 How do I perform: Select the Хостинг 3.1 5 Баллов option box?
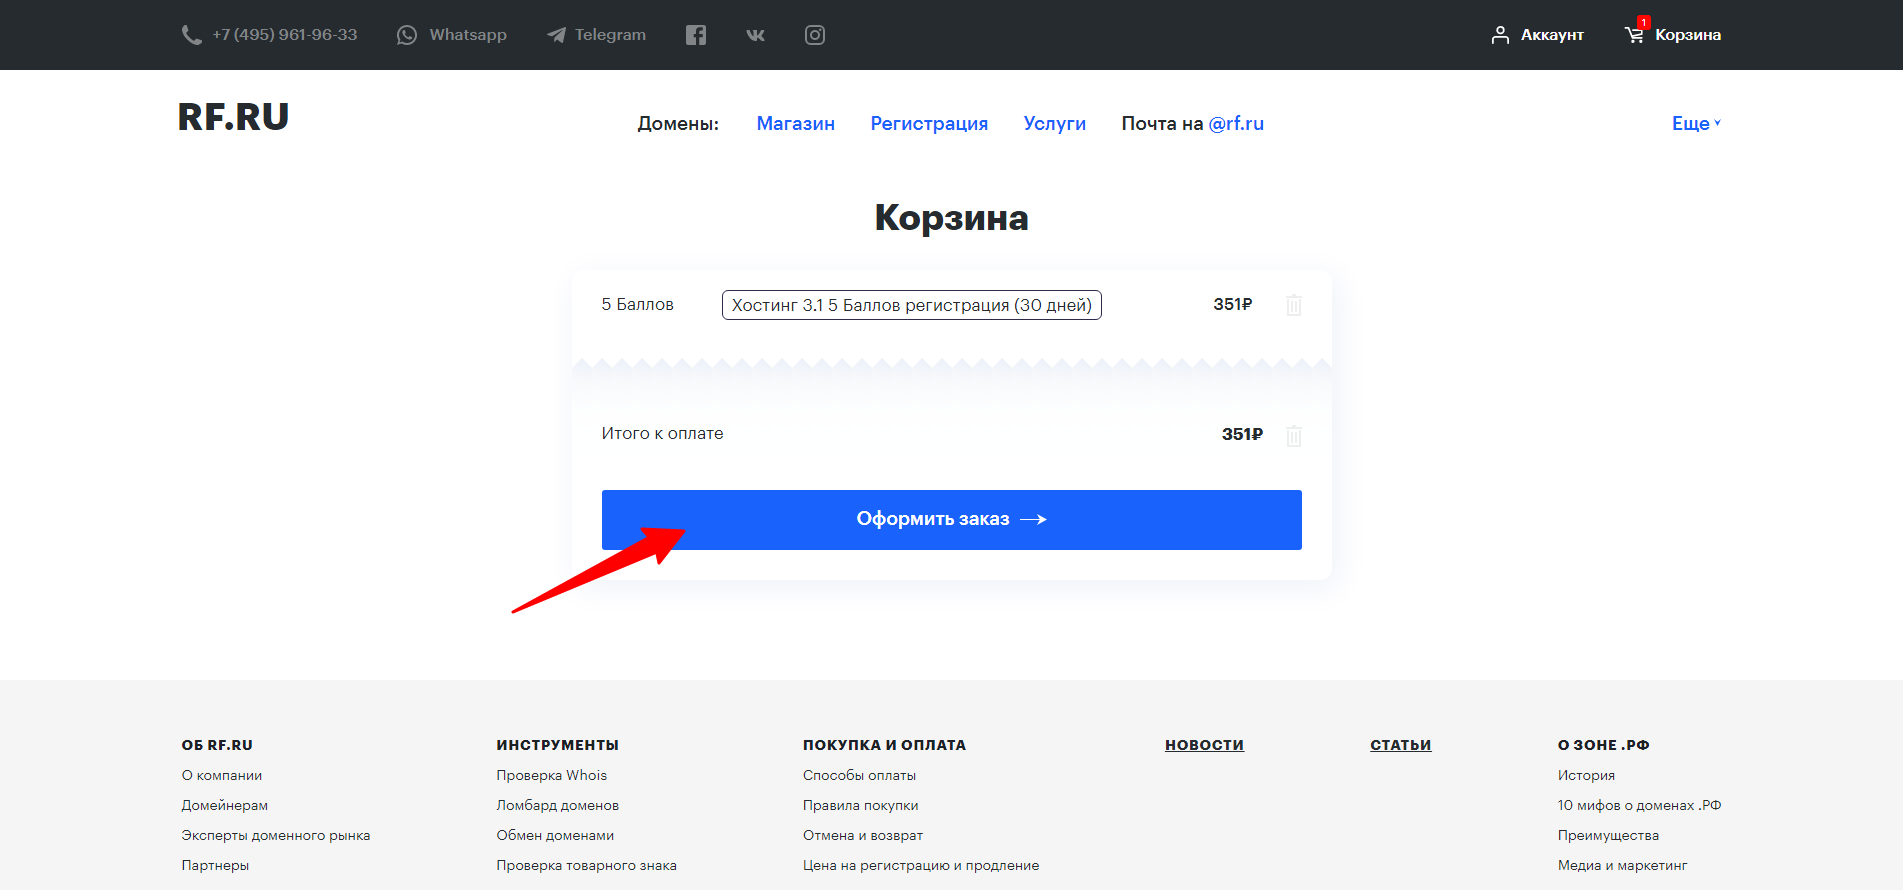click(x=911, y=305)
